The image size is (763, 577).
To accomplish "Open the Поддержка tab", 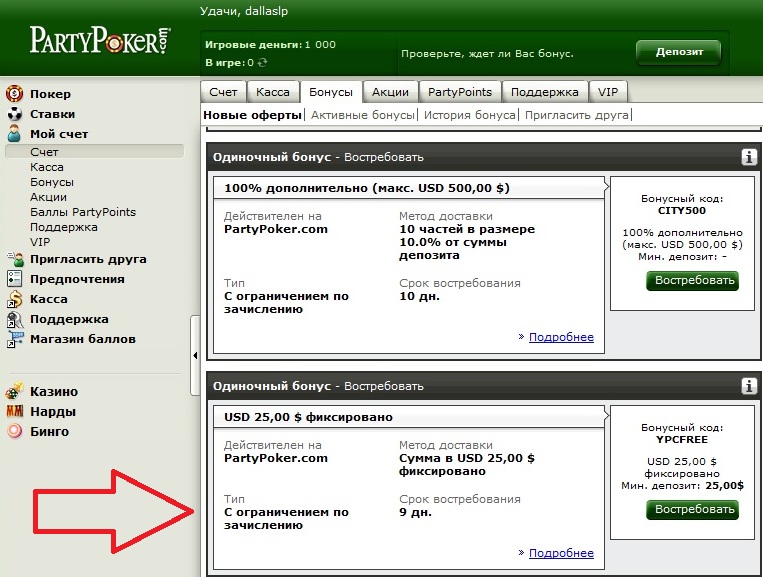I will point(545,92).
